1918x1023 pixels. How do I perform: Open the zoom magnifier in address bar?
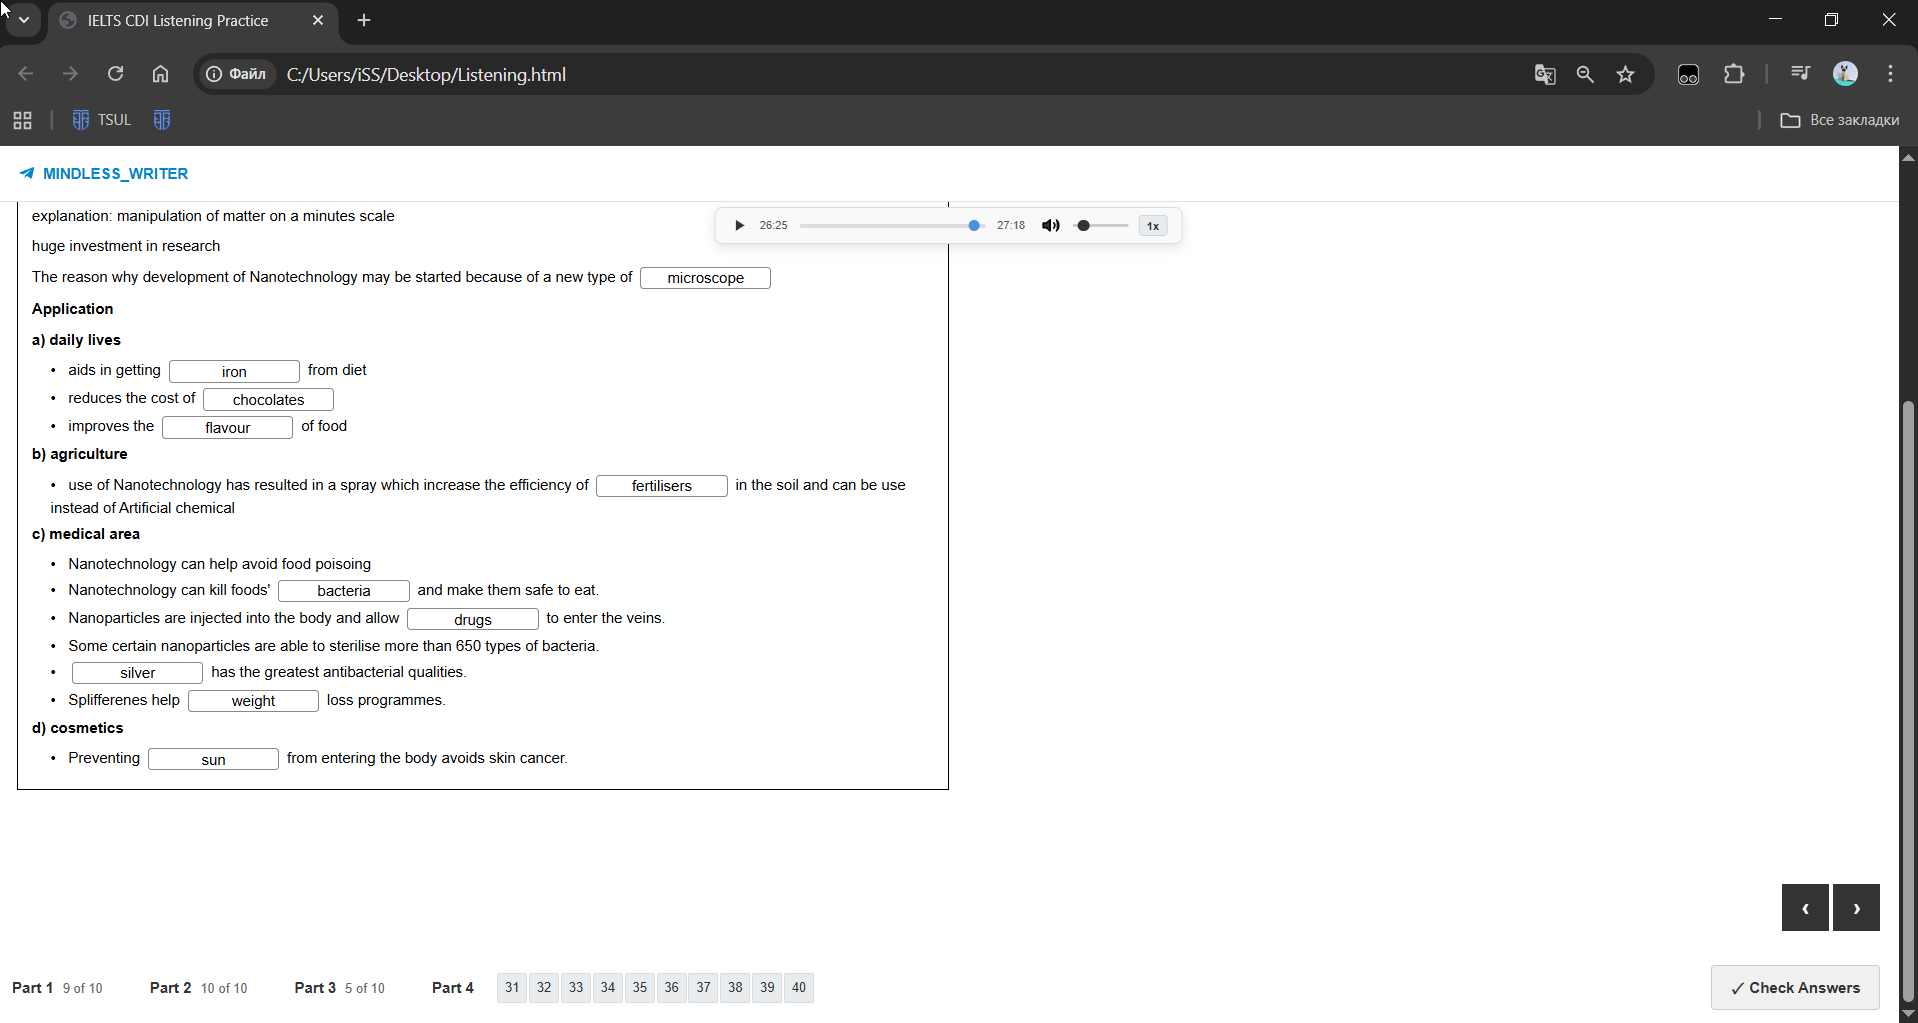coord(1585,74)
